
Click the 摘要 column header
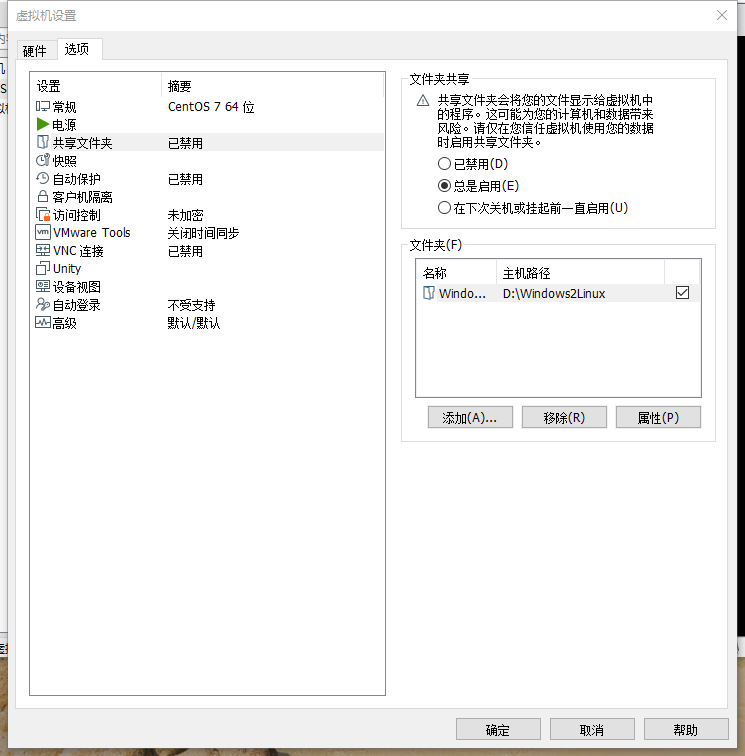[x=272, y=86]
